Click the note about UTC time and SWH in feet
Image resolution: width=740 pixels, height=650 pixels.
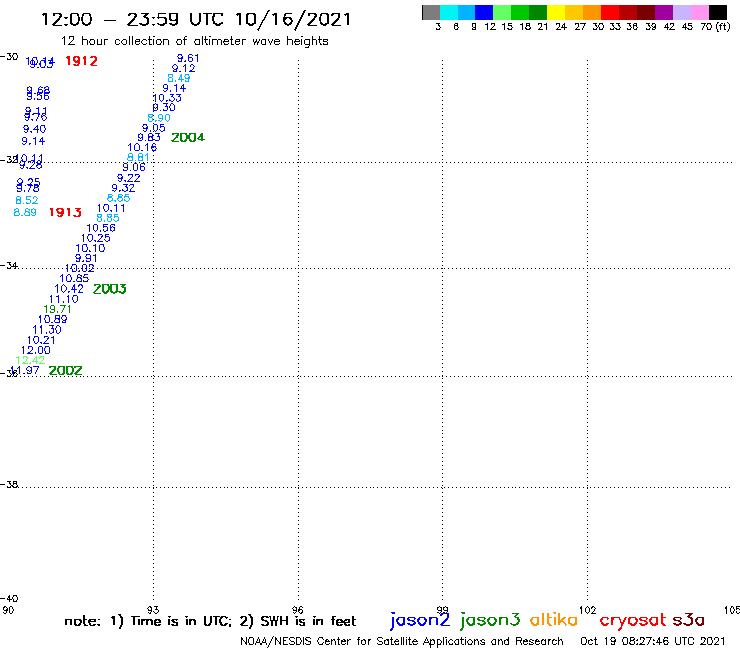[210, 621]
